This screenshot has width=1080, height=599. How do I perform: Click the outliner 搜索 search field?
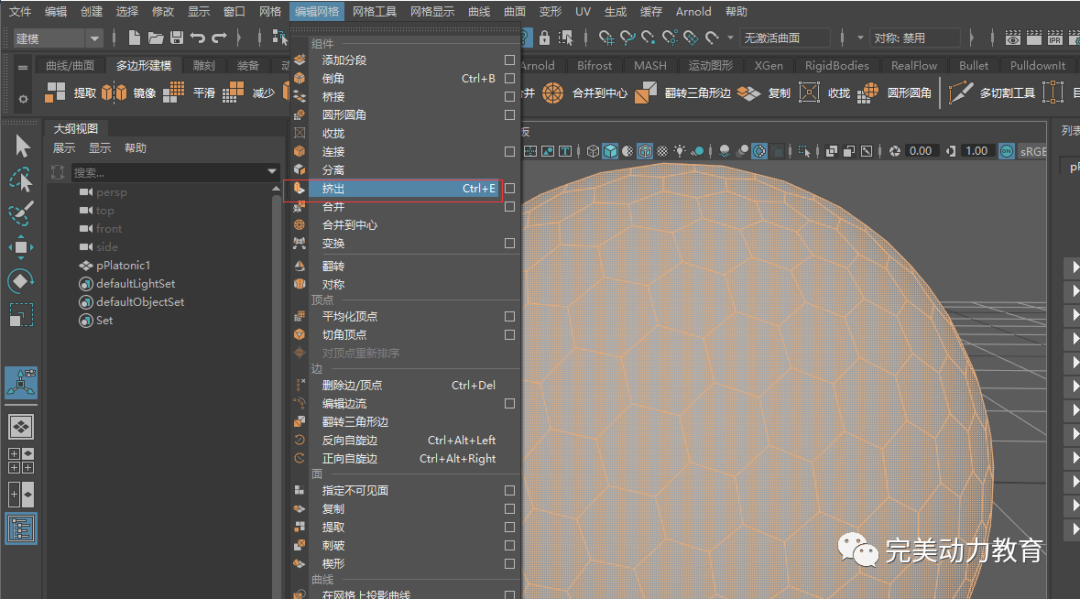(168, 172)
